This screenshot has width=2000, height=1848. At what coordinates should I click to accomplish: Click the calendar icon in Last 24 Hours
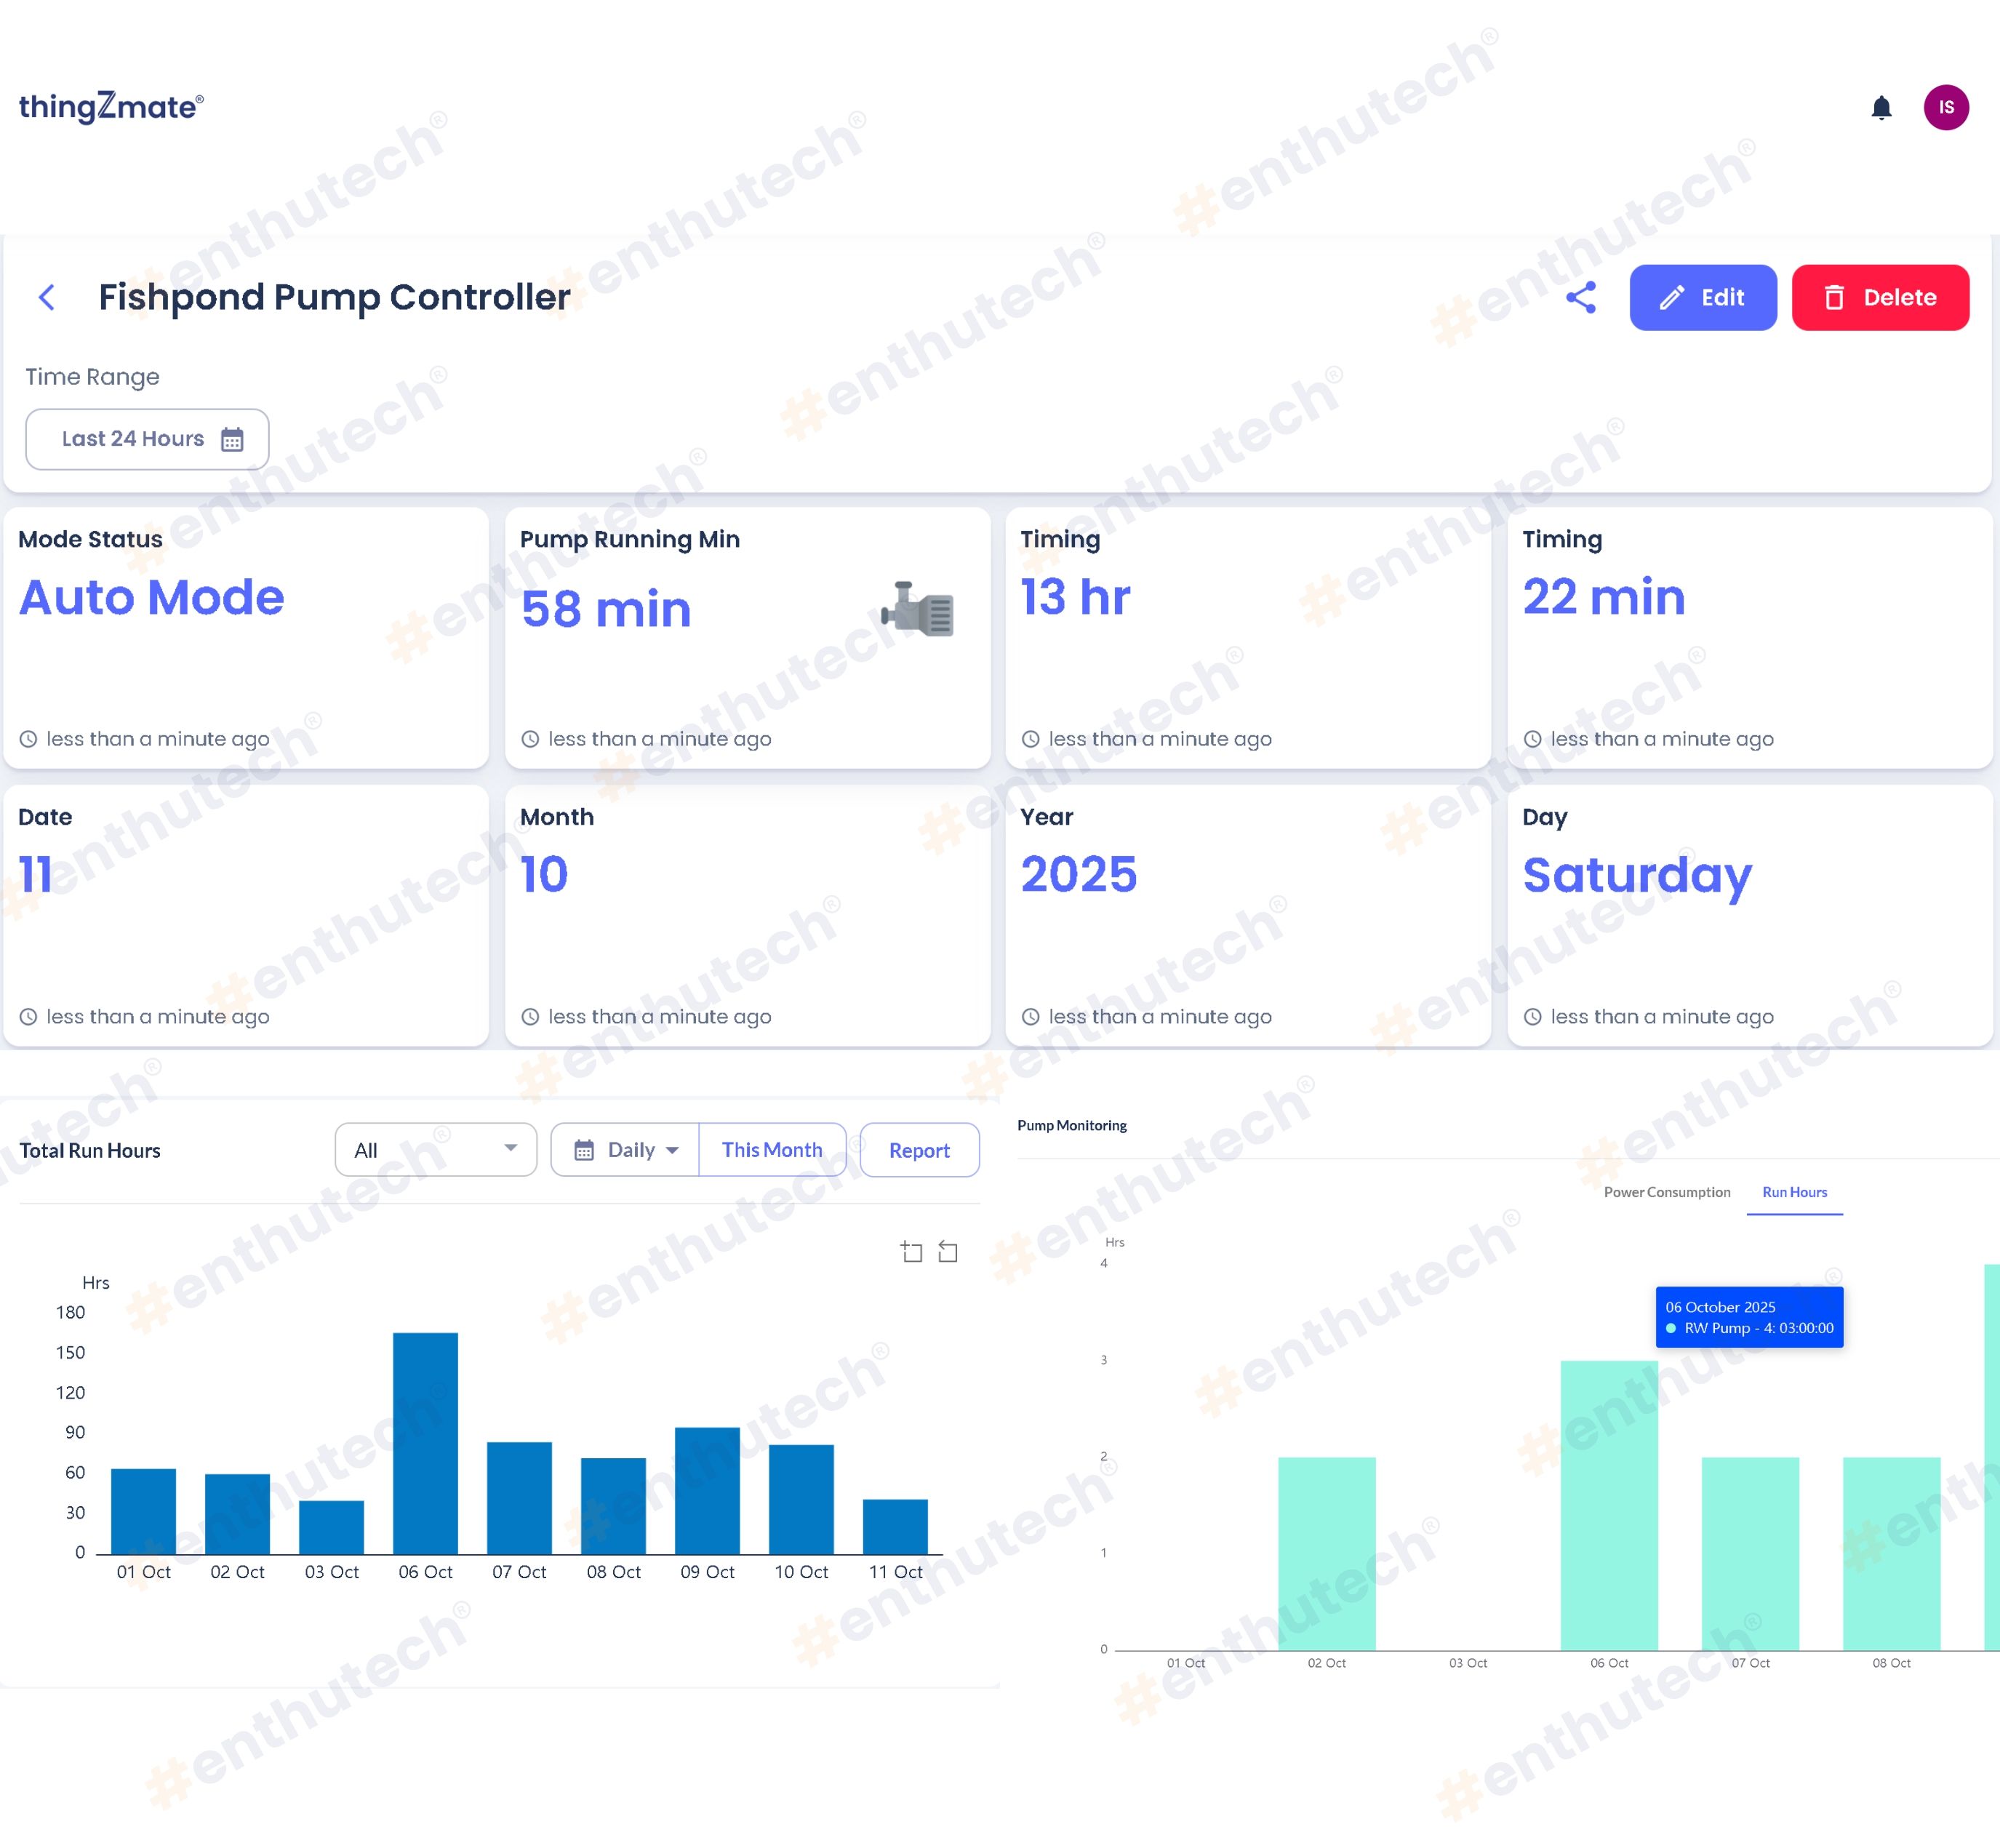tap(232, 440)
